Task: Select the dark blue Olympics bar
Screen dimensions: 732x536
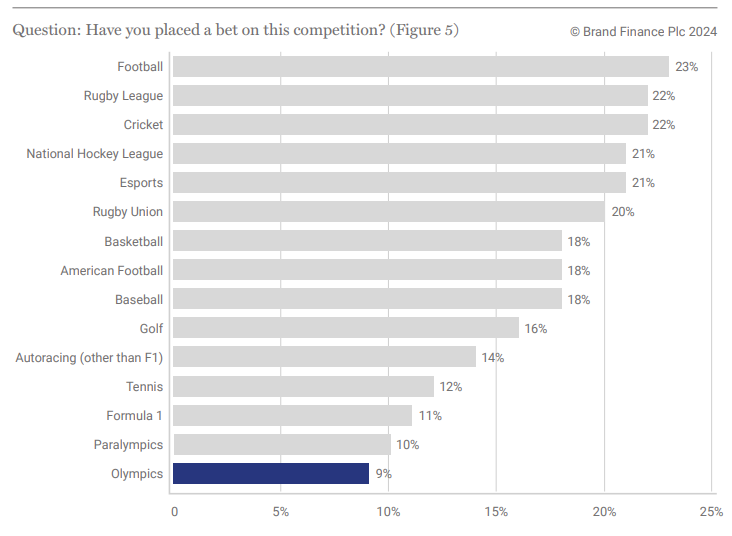Action: (271, 474)
